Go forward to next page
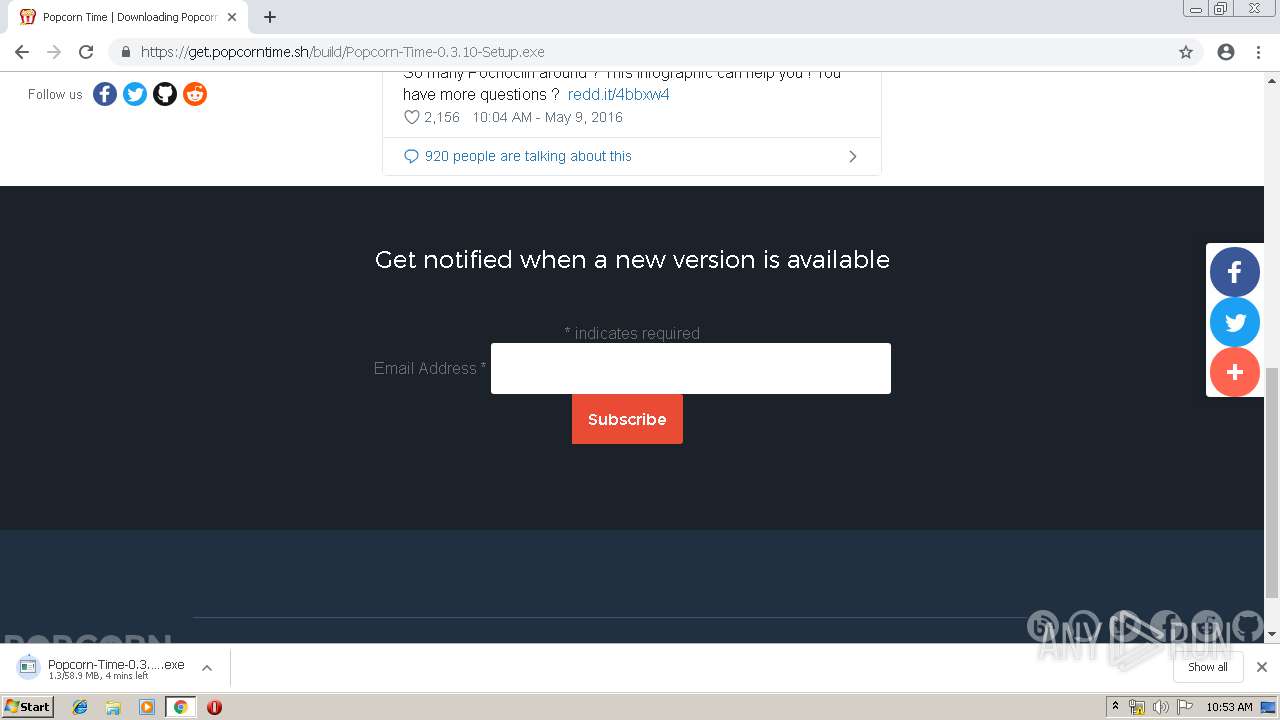This screenshot has width=1280, height=720. [54, 52]
